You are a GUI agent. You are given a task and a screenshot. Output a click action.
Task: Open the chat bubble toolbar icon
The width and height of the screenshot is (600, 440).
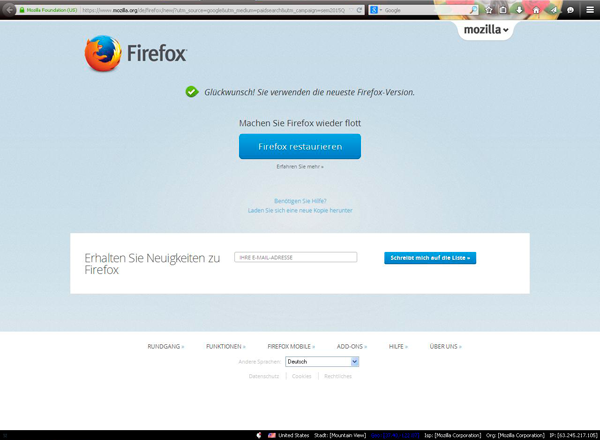pyautogui.click(x=570, y=10)
